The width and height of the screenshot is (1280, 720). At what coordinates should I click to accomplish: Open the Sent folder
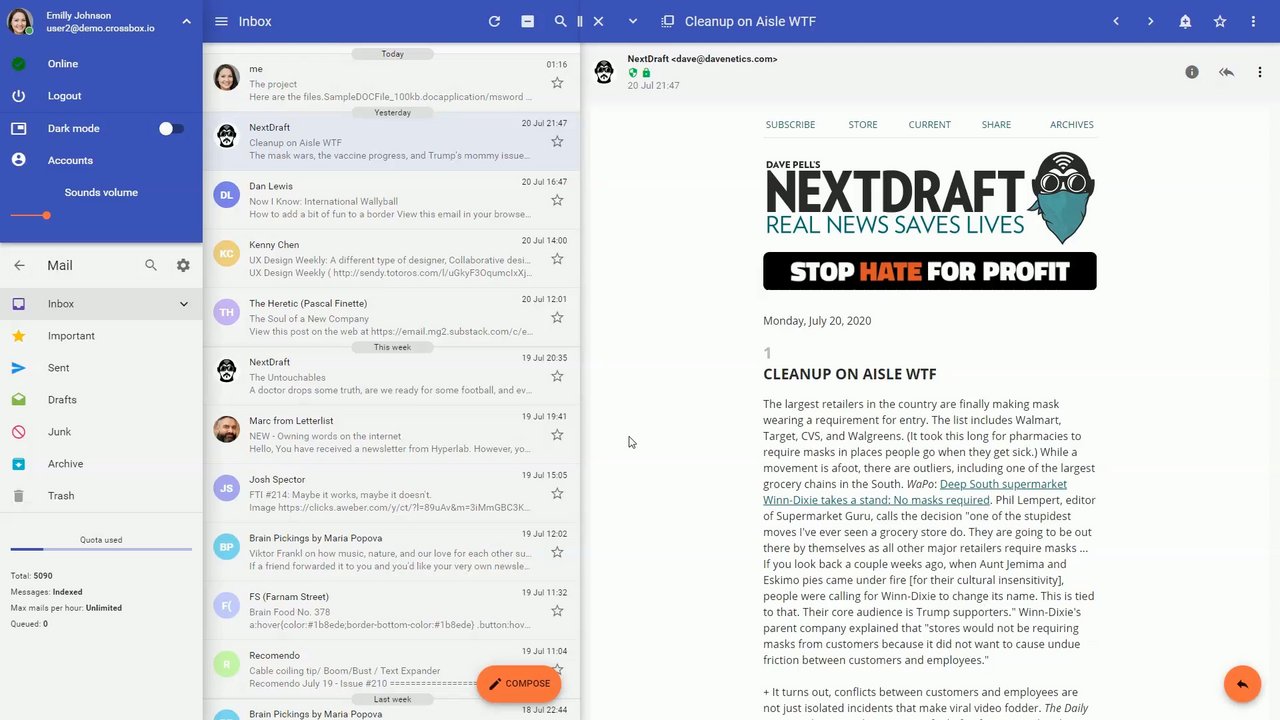click(101, 368)
